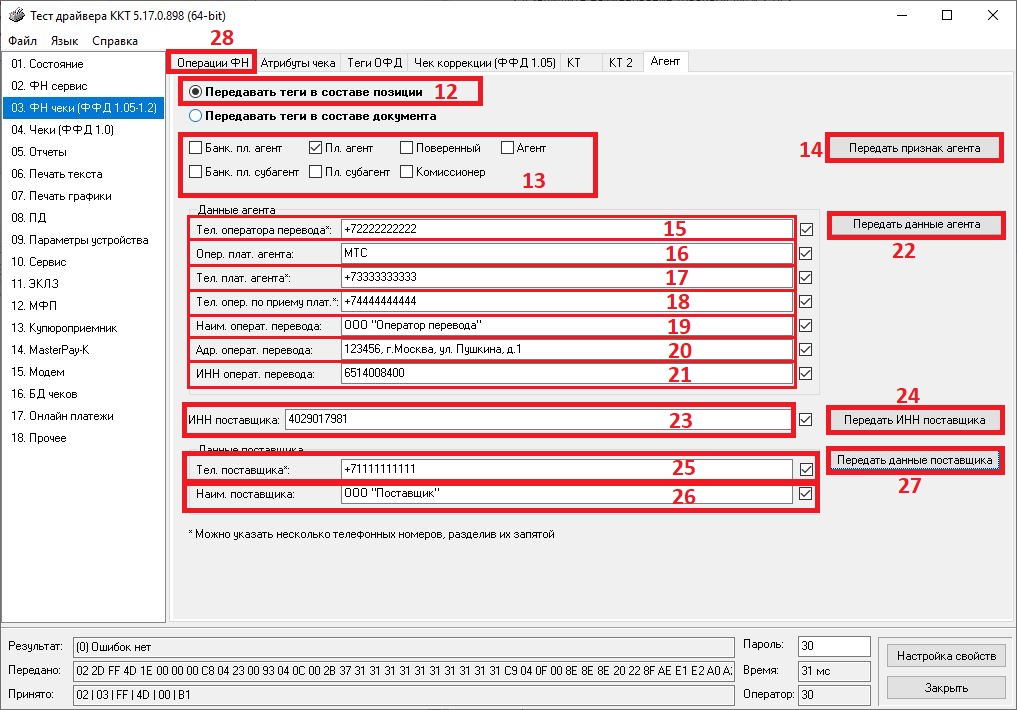Open the 'Справка' menu

click(x=115, y=41)
